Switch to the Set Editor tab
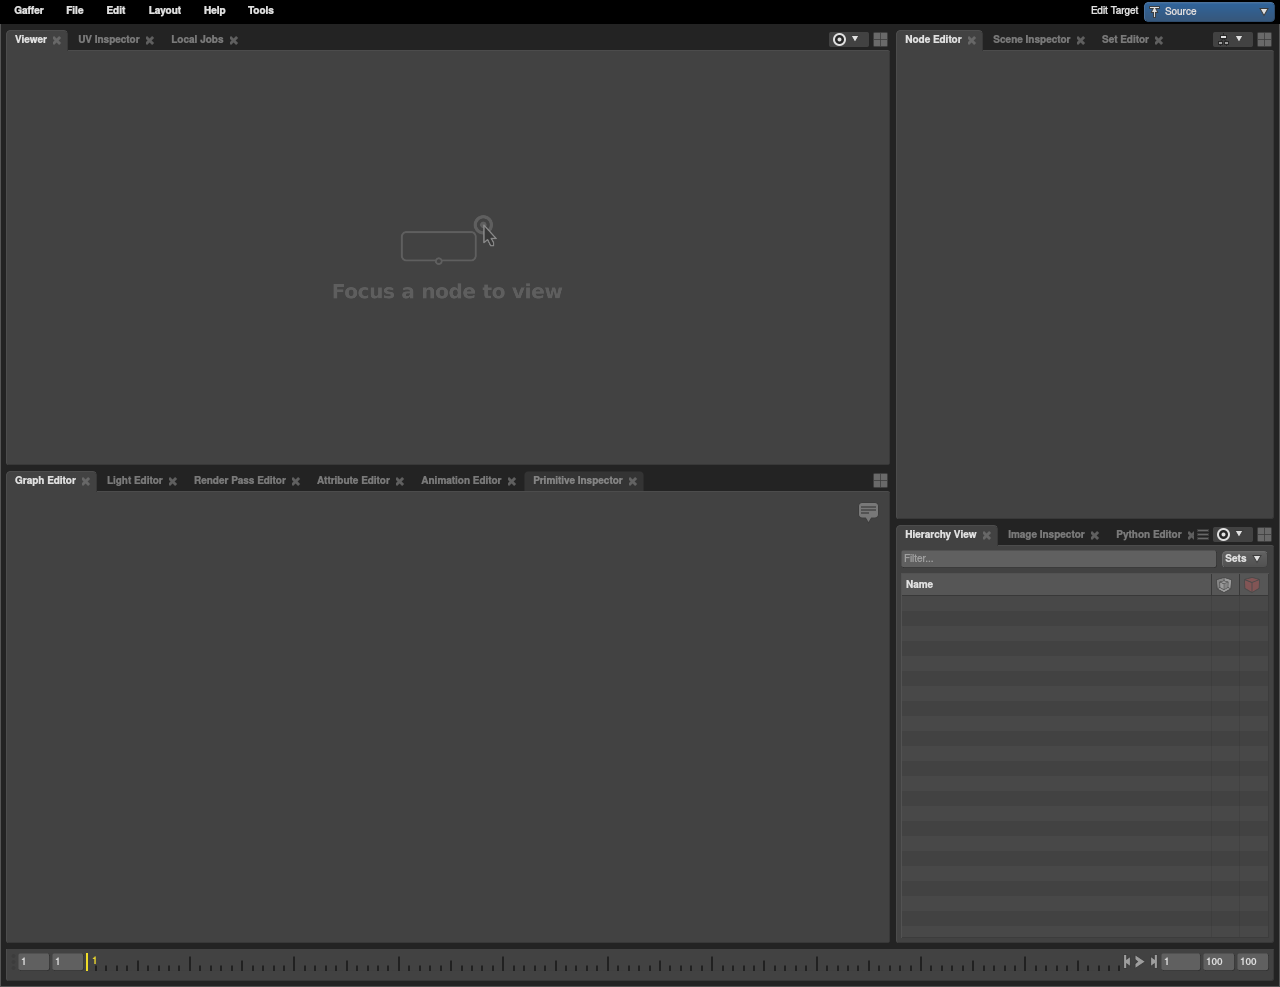This screenshot has width=1280, height=987. point(1125,39)
